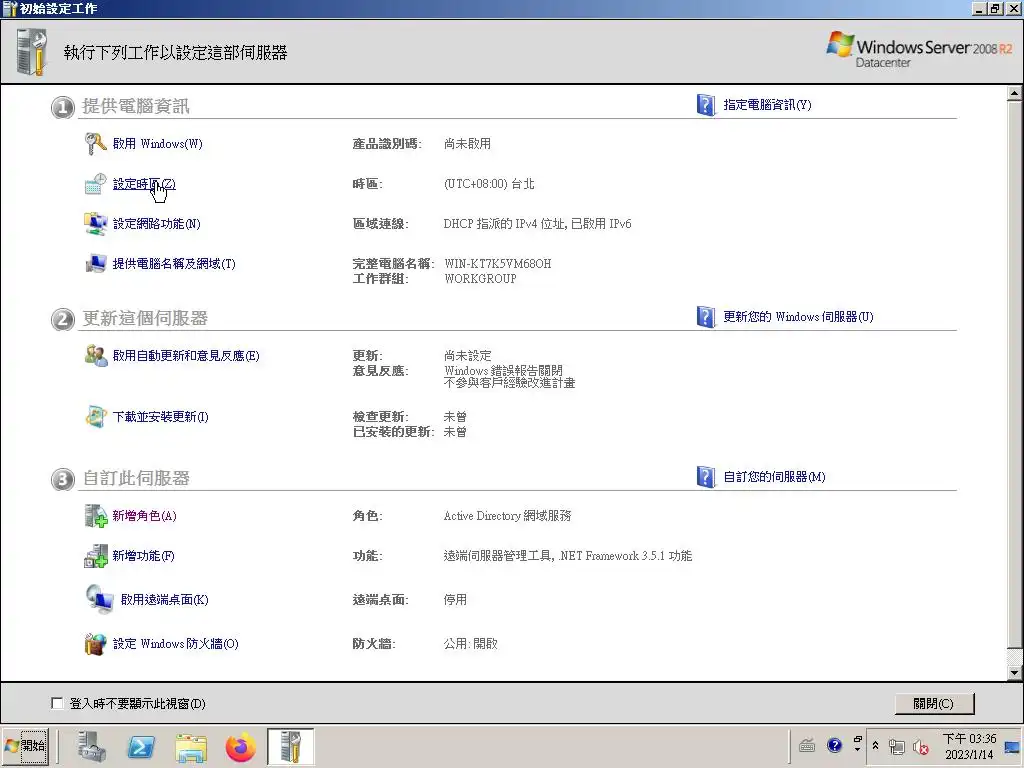Screen dimensions: 1024x768
Task: Click the .NET Framework 3.5.1 功能 text
Action: coord(626,556)
